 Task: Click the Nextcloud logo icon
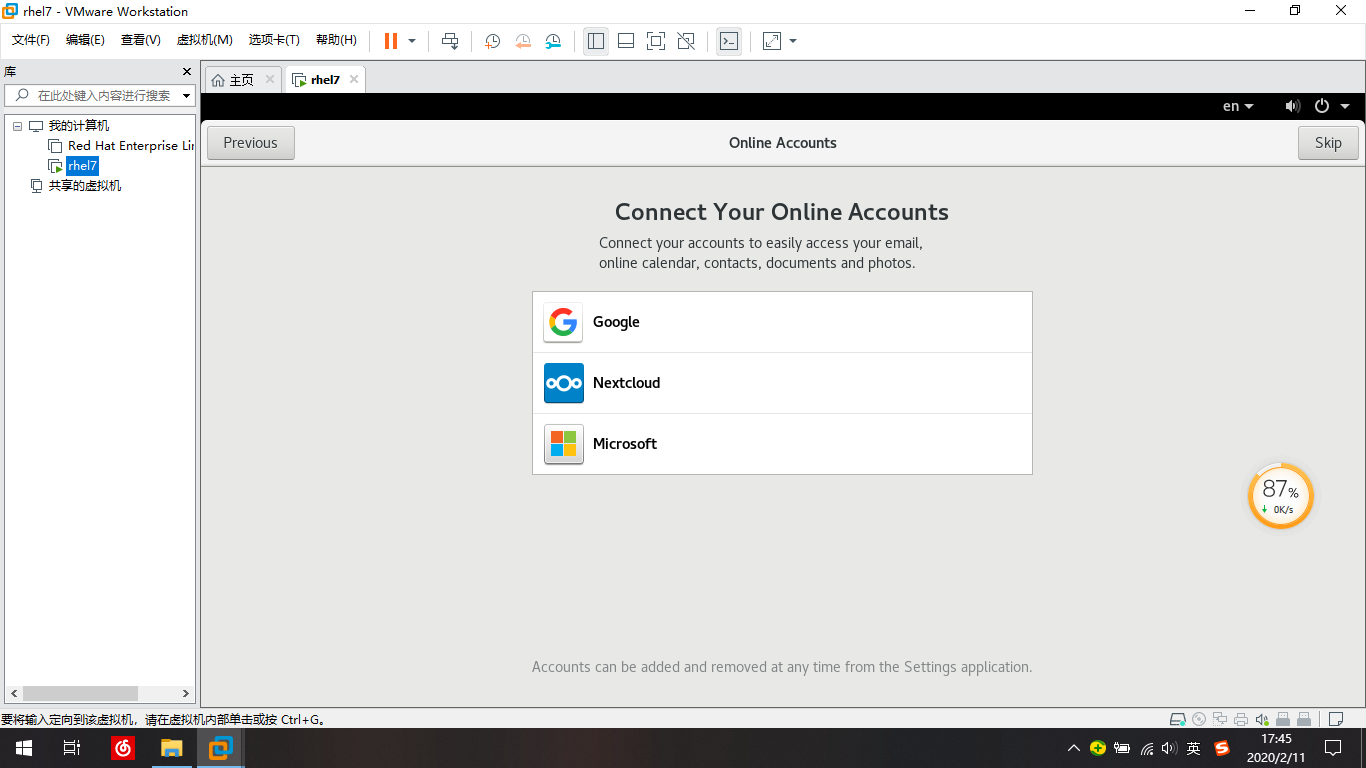tap(564, 383)
